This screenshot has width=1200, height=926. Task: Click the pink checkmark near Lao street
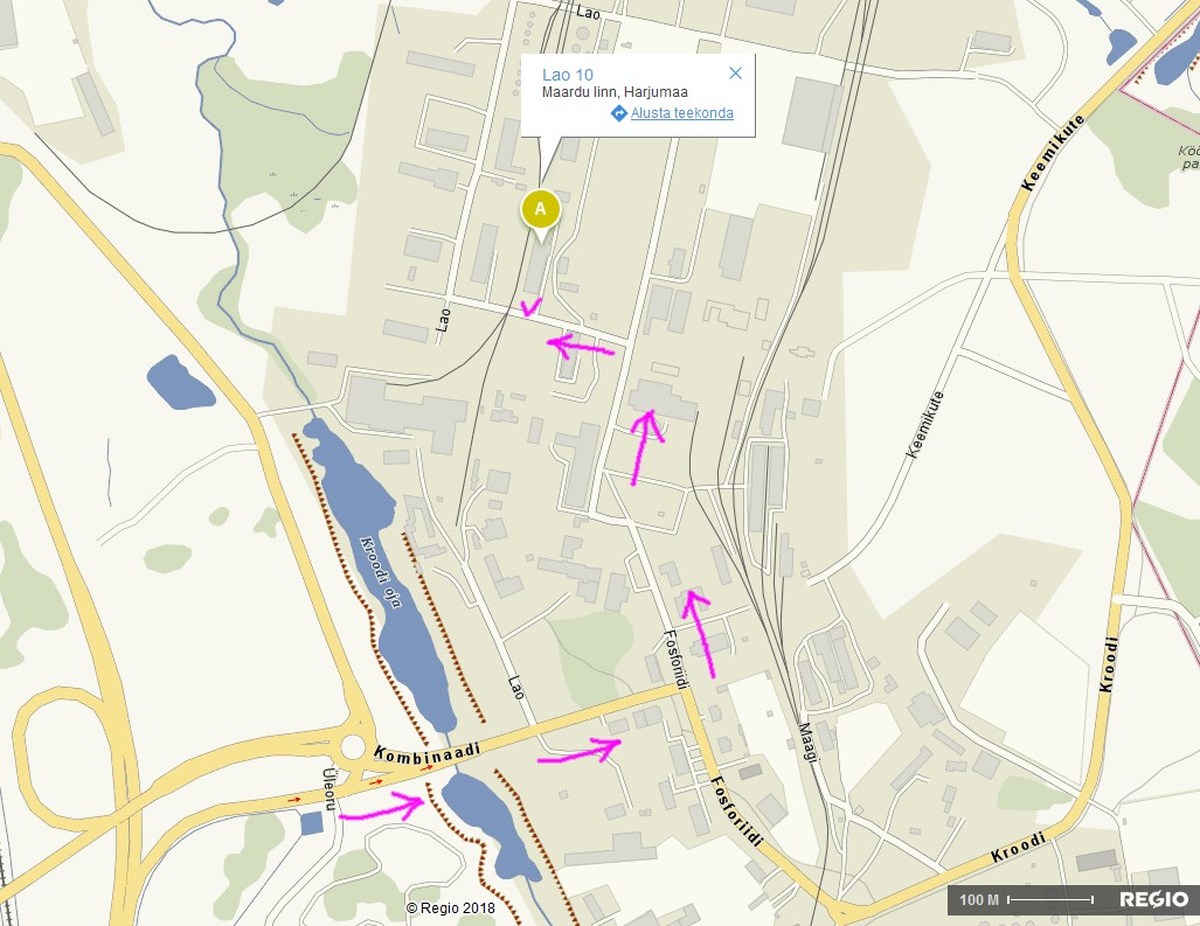(x=532, y=306)
